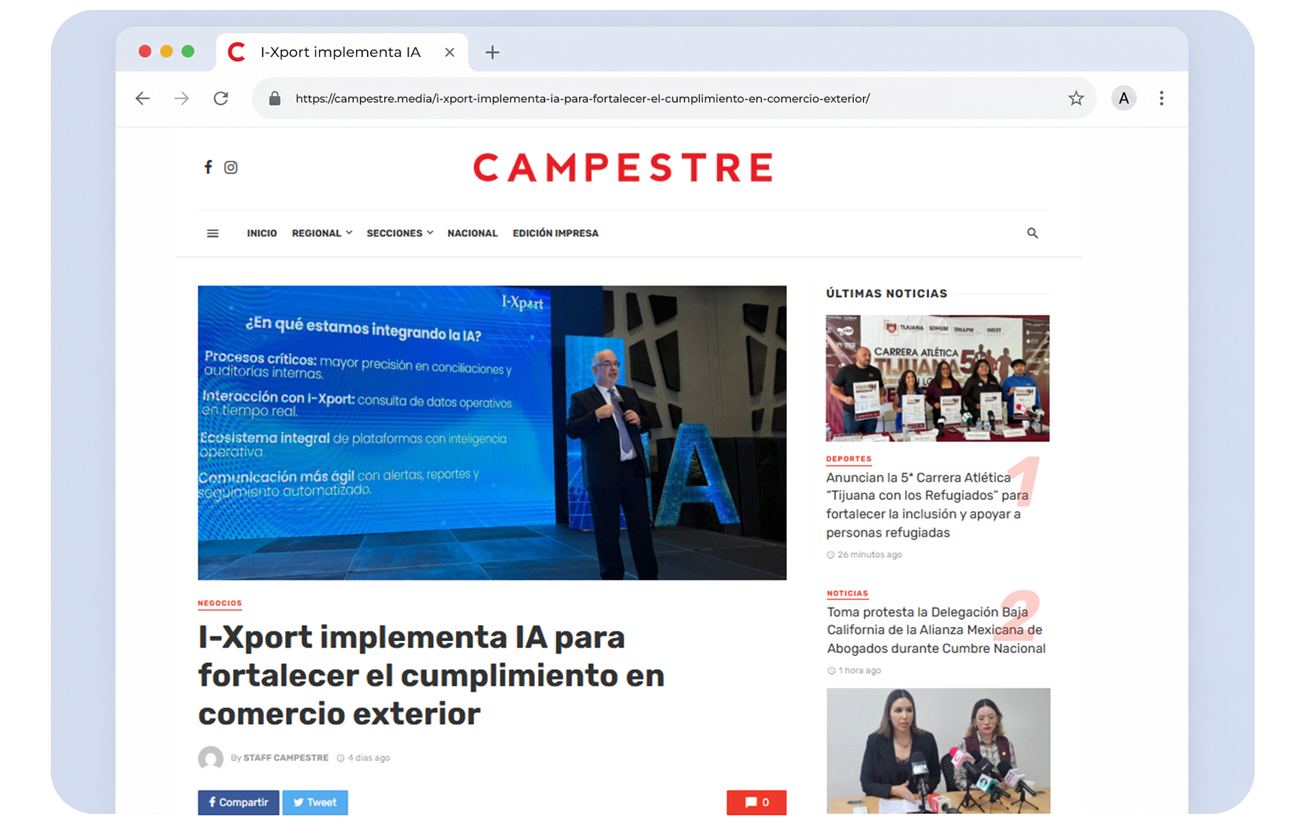Click the NOTICIAS category tag
Image resolution: width=1300 pixels, height=823 pixels.
[x=848, y=593]
